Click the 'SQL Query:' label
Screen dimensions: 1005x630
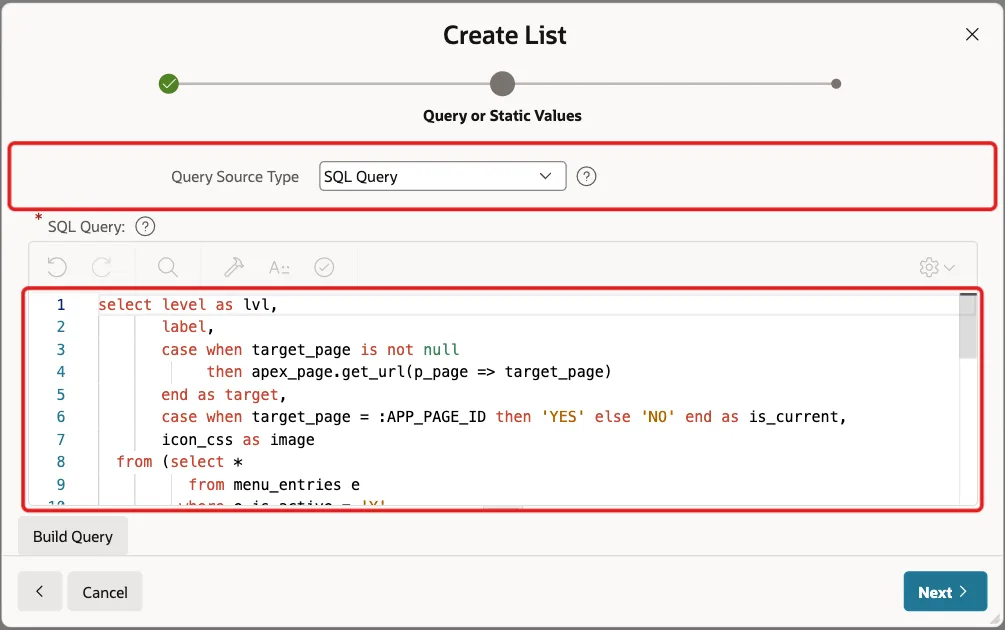87,227
